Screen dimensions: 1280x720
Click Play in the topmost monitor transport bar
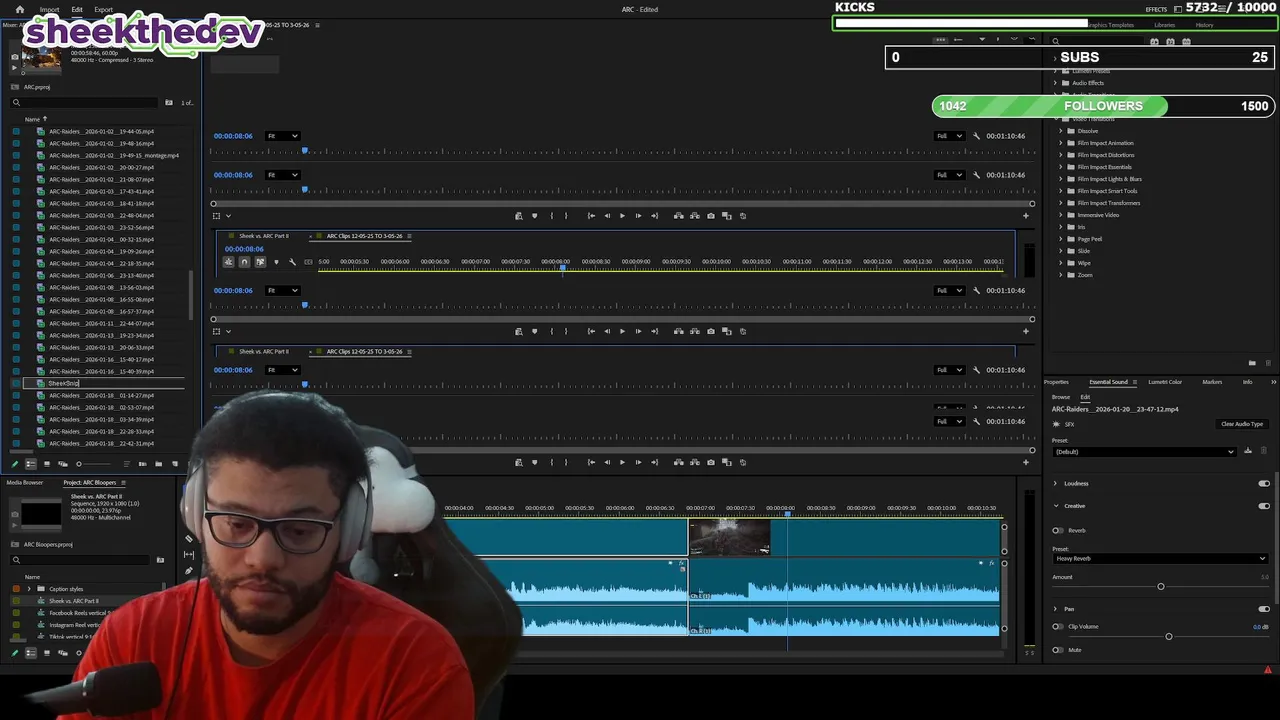click(x=622, y=216)
